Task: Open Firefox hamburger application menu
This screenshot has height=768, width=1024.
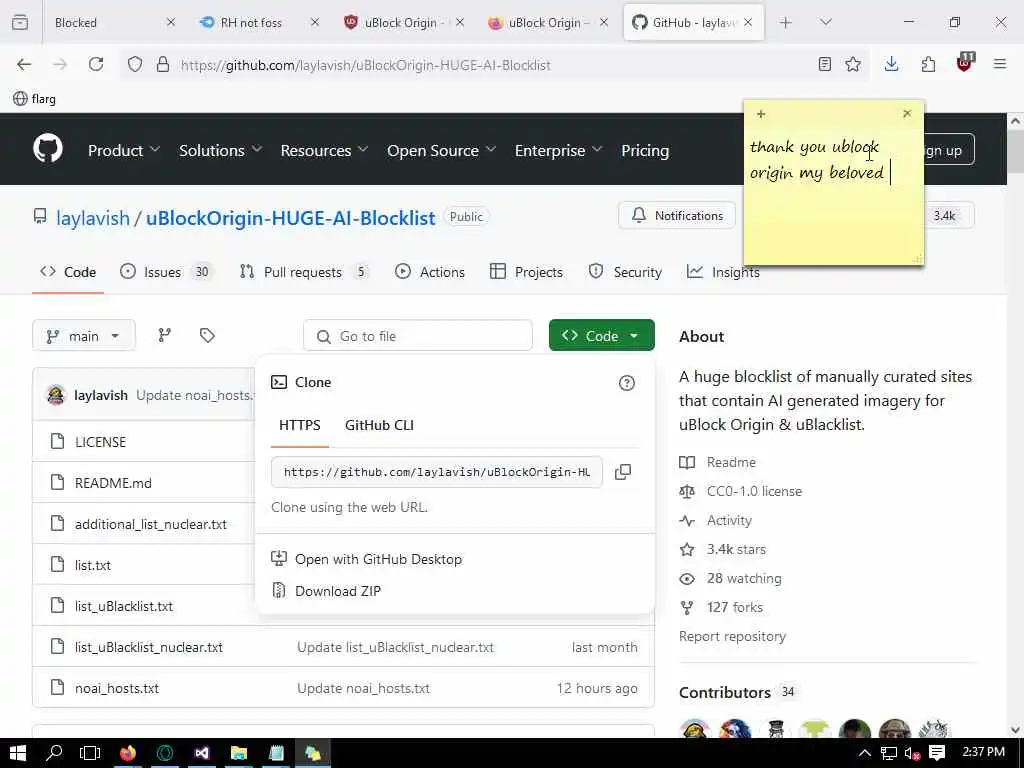Action: [1000, 64]
